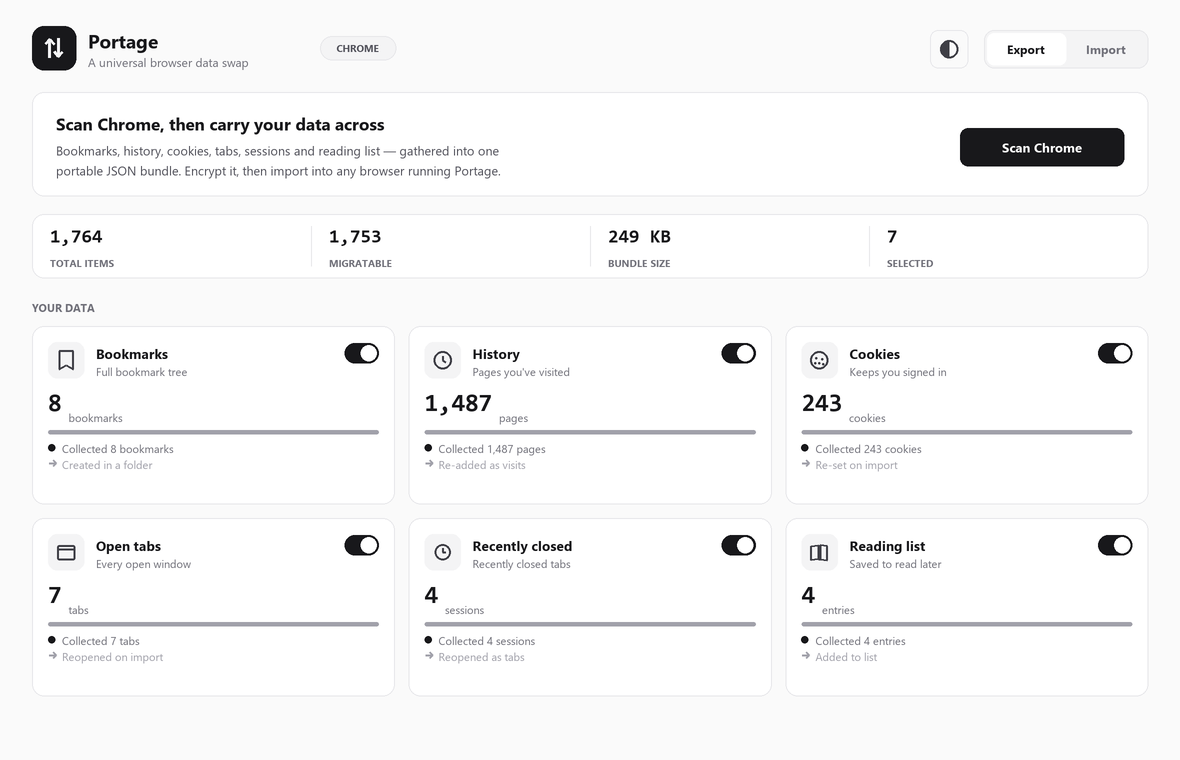Click 'Keeps you signed in' subtitle

click(x=898, y=372)
